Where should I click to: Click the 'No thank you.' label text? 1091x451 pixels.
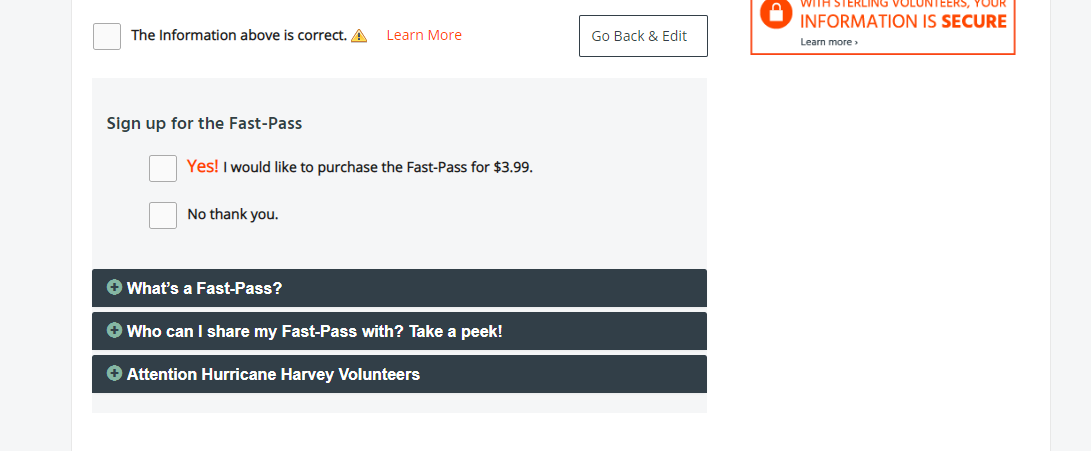click(x=232, y=214)
